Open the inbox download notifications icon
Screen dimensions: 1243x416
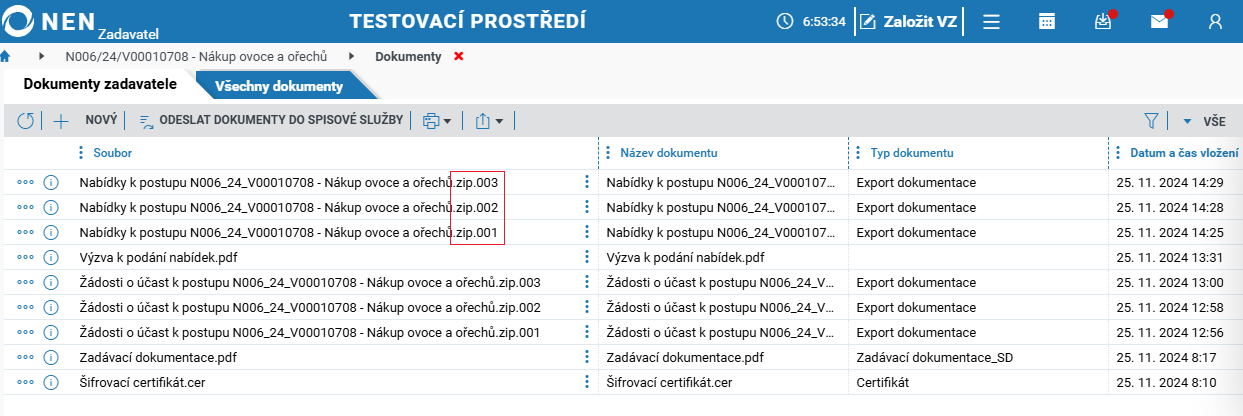1103,22
